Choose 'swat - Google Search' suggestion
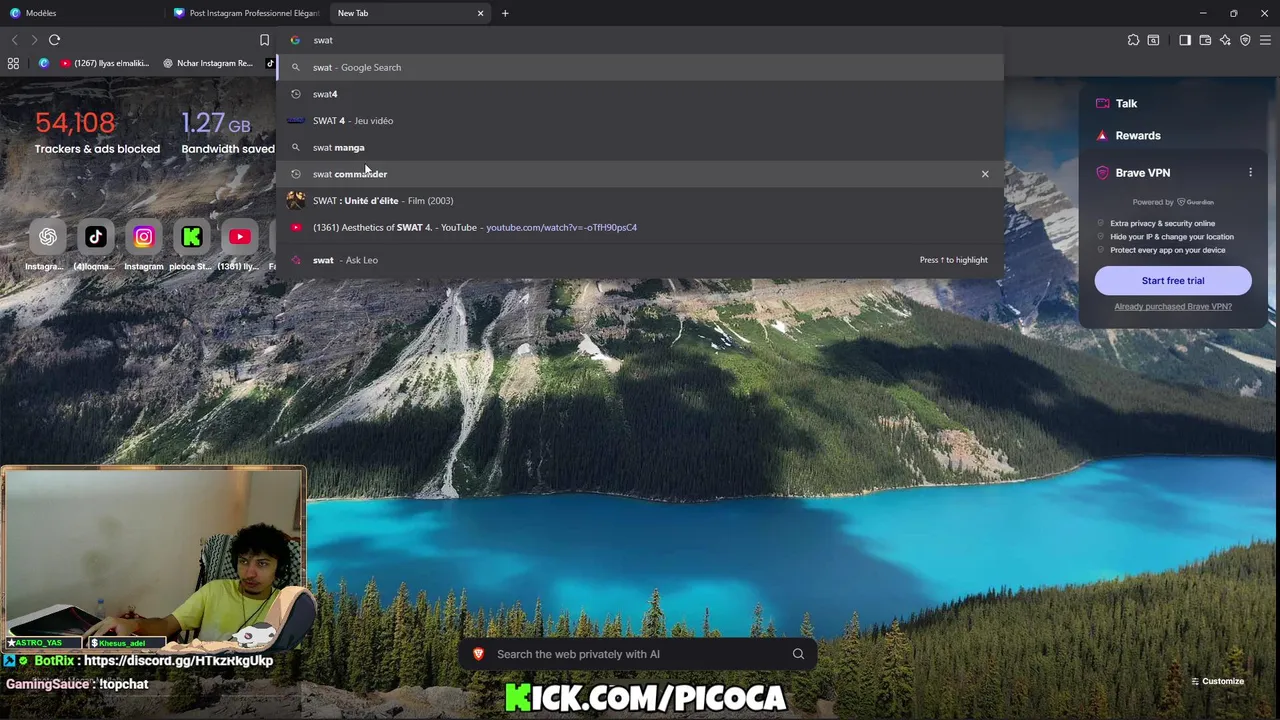The width and height of the screenshot is (1280, 720). 640,67
